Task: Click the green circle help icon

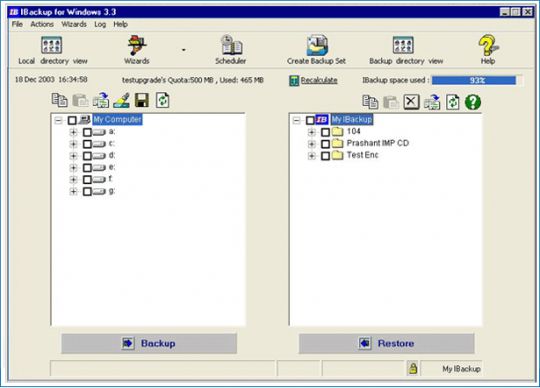Action: [x=473, y=102]
